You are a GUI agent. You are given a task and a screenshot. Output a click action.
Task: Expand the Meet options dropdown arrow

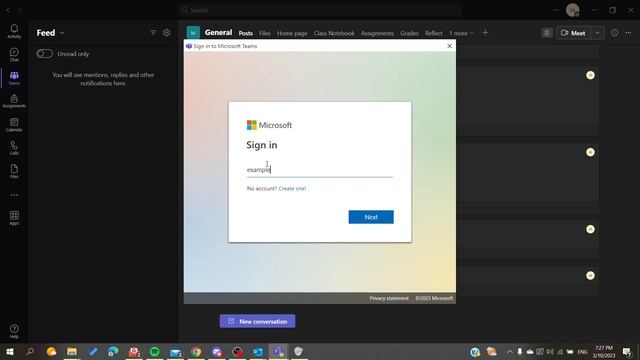pyautogui.click(x=598, y=33)
